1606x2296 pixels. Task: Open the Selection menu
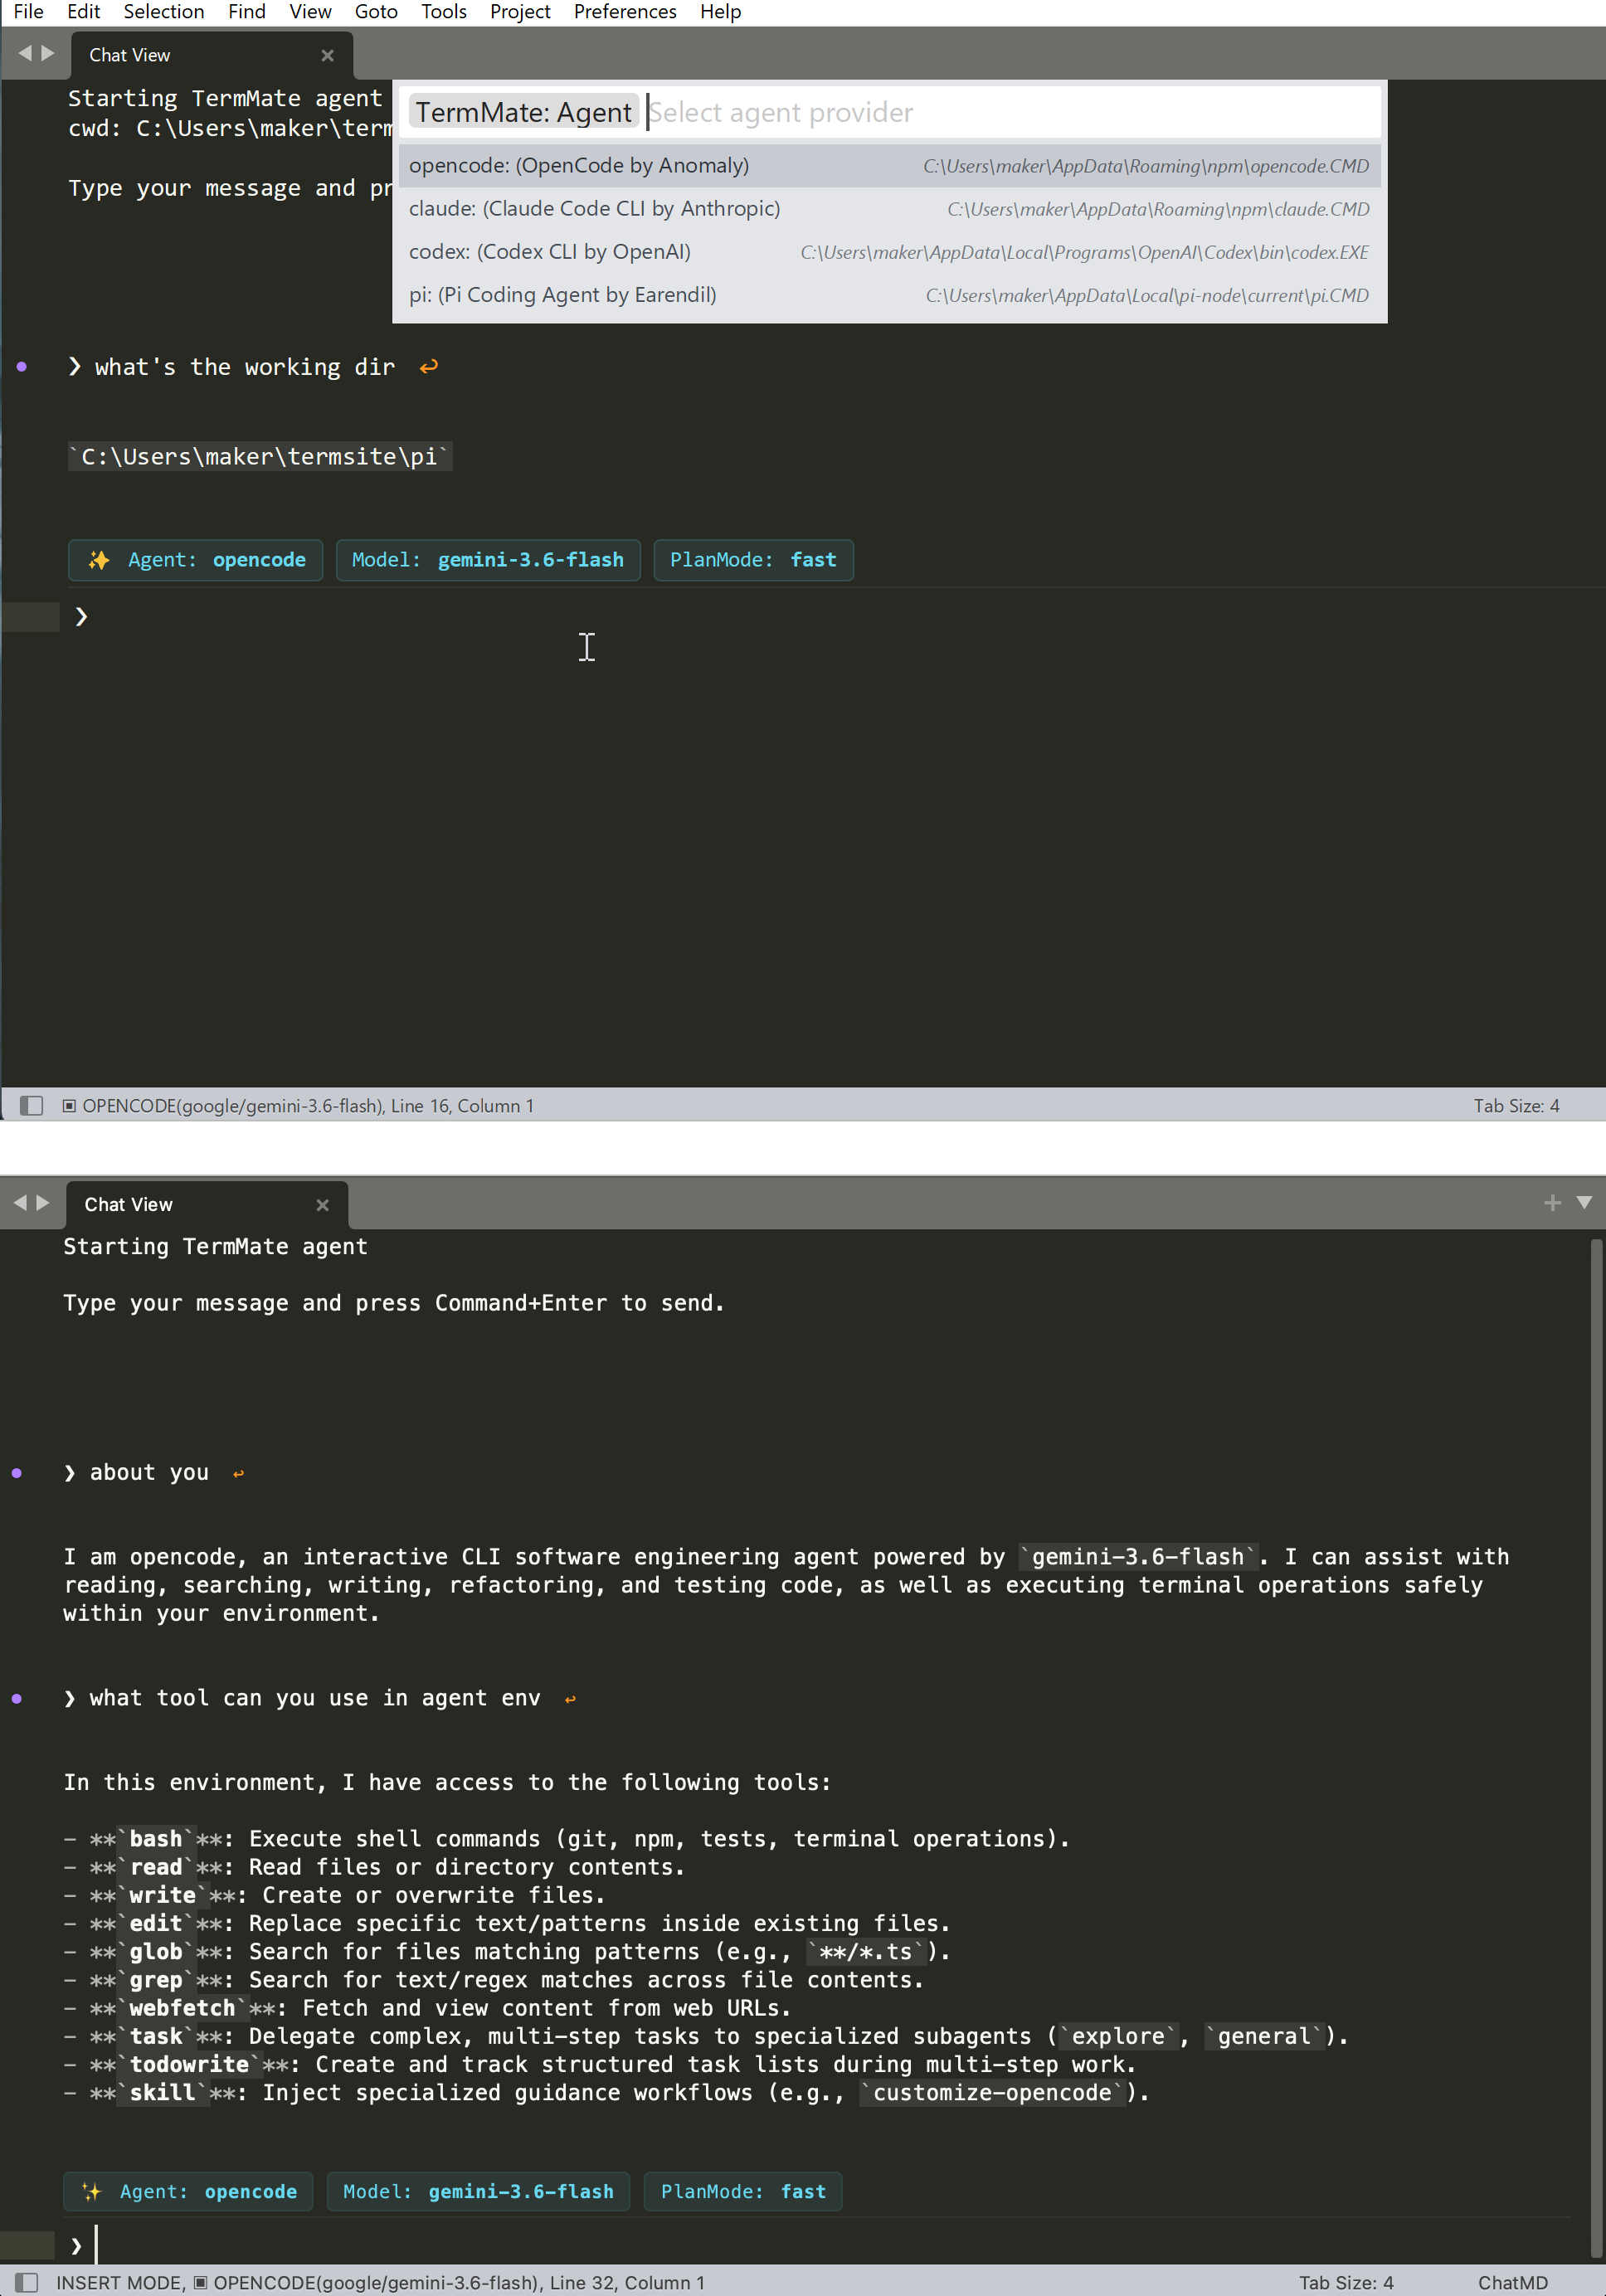163,12
